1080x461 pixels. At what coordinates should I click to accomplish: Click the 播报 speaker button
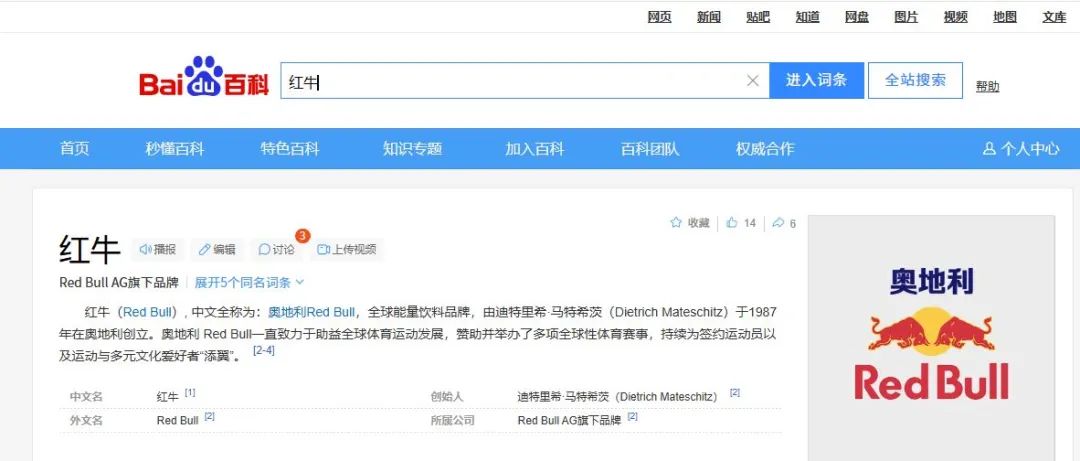click(x=158, y=249)
